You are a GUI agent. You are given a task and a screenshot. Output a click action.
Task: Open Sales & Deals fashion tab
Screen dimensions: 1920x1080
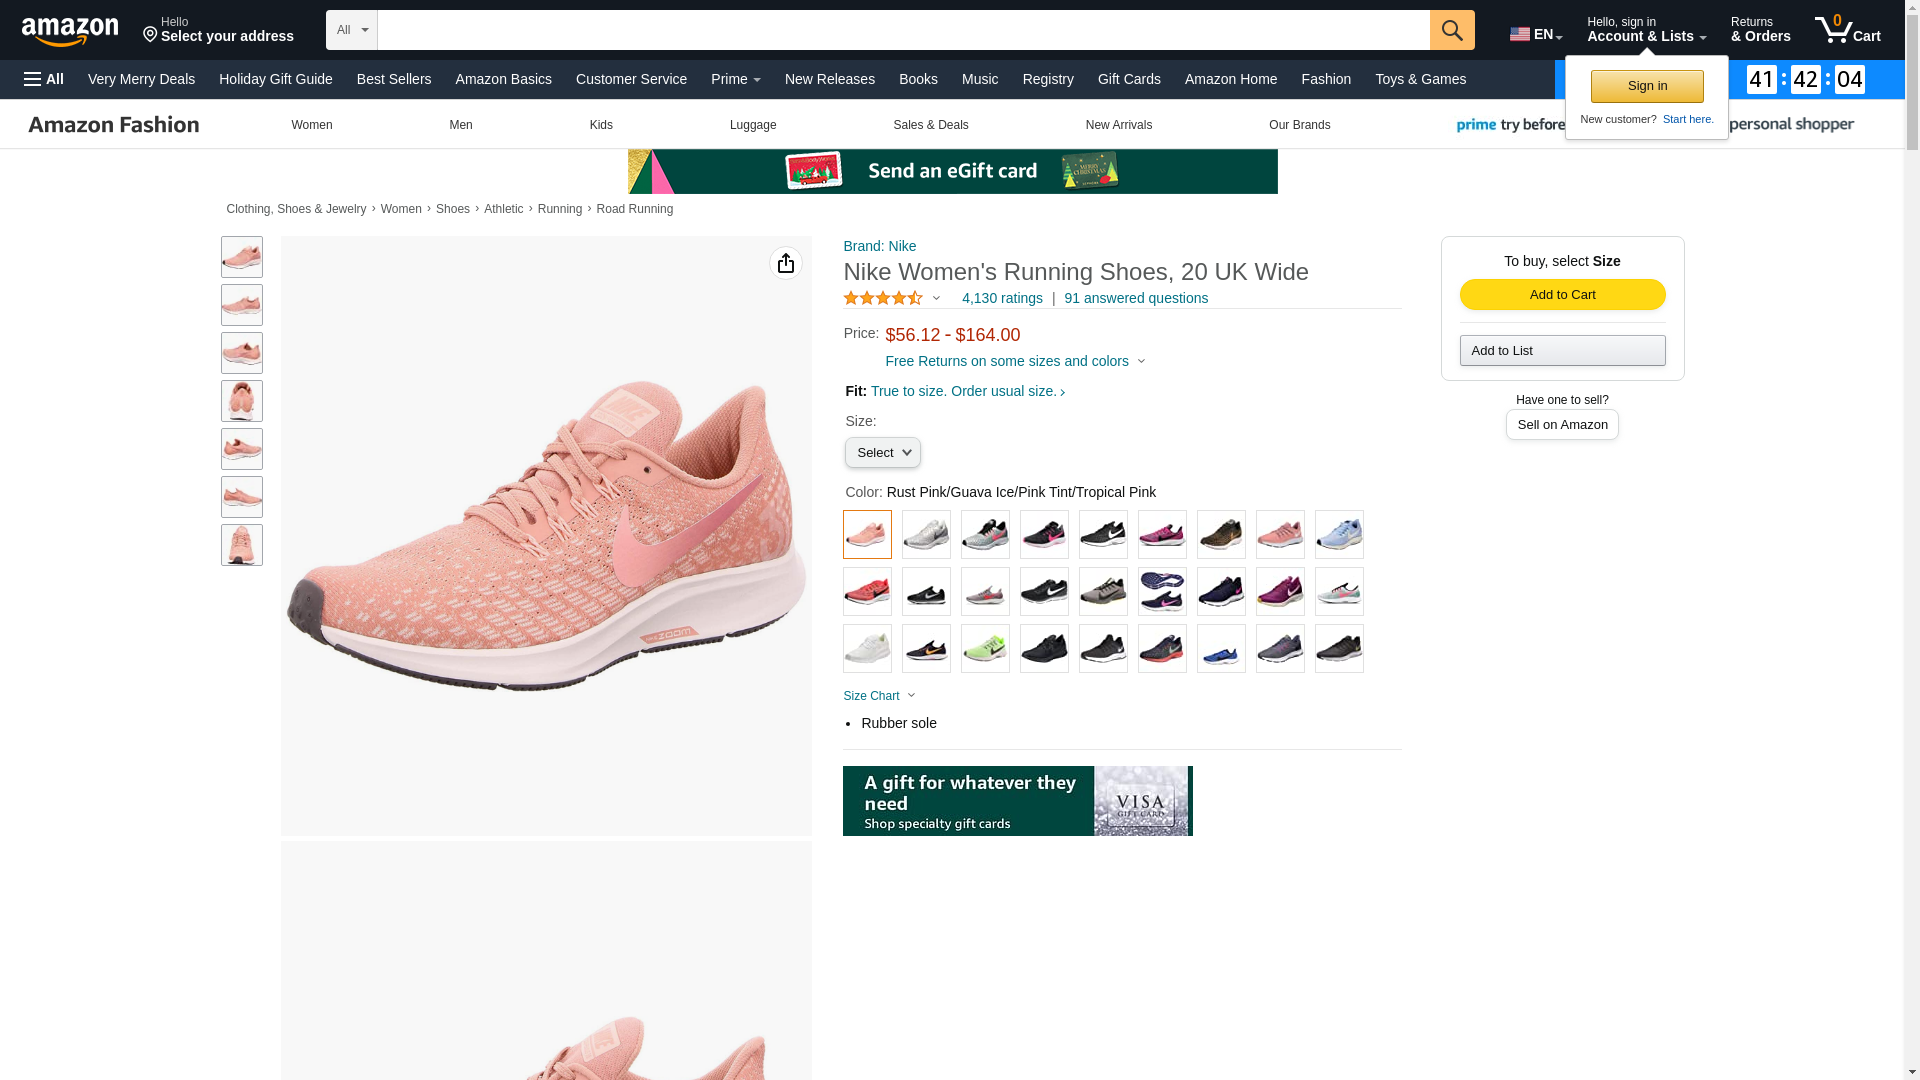coord(930,125)
